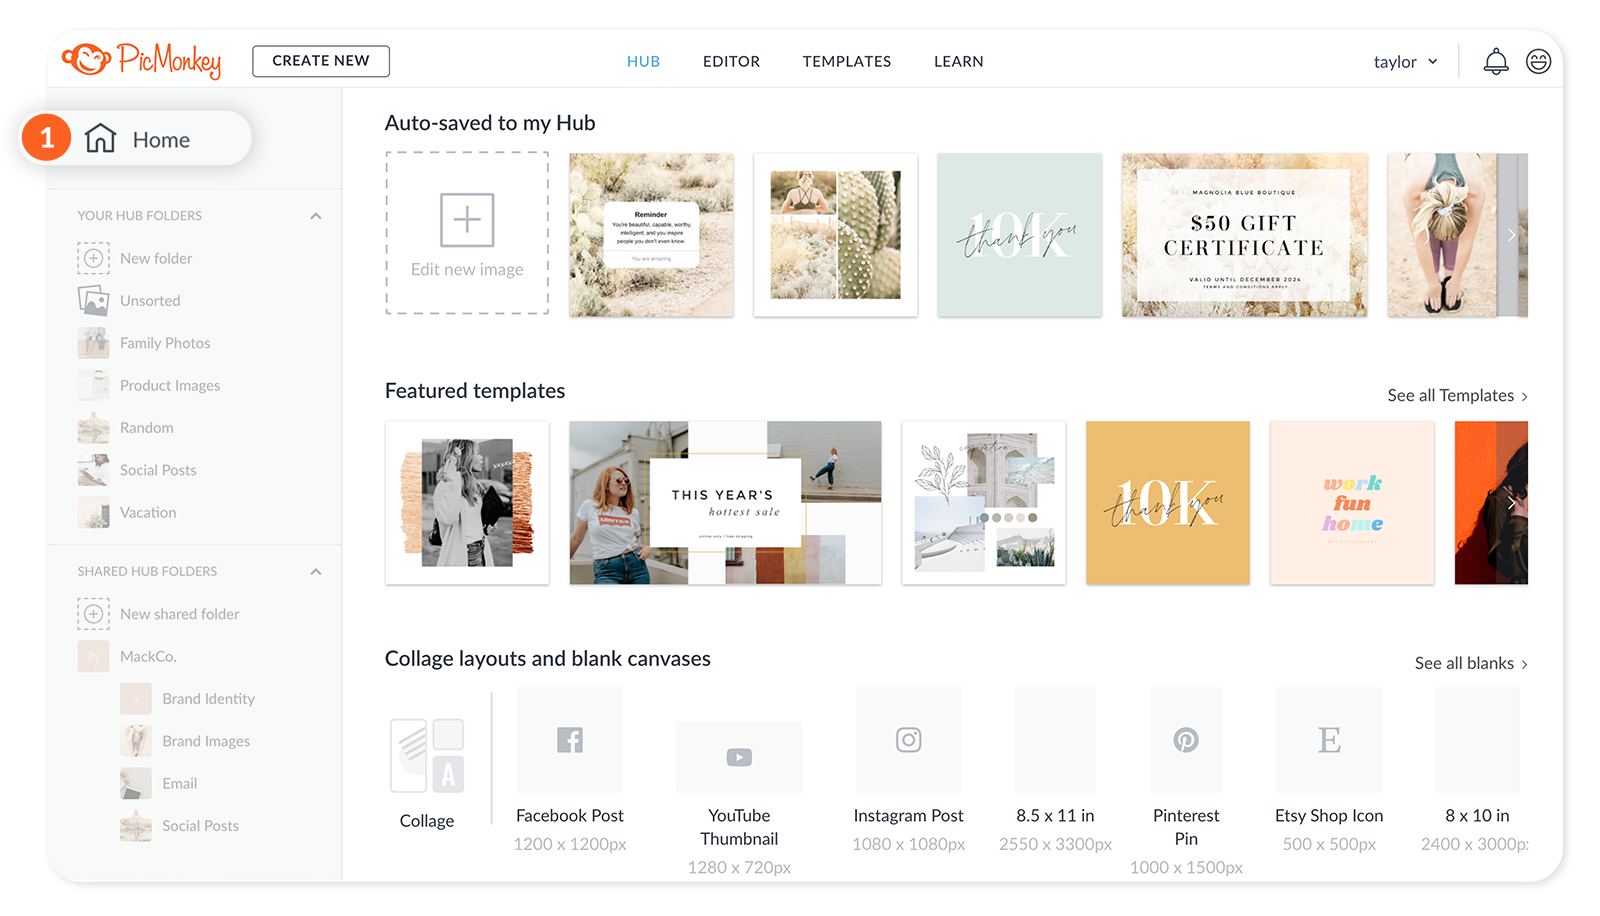1600x916 pixels.
Task: Click the Unsorted photos icon
Action: pyautogui.click(x=93, y=300)
